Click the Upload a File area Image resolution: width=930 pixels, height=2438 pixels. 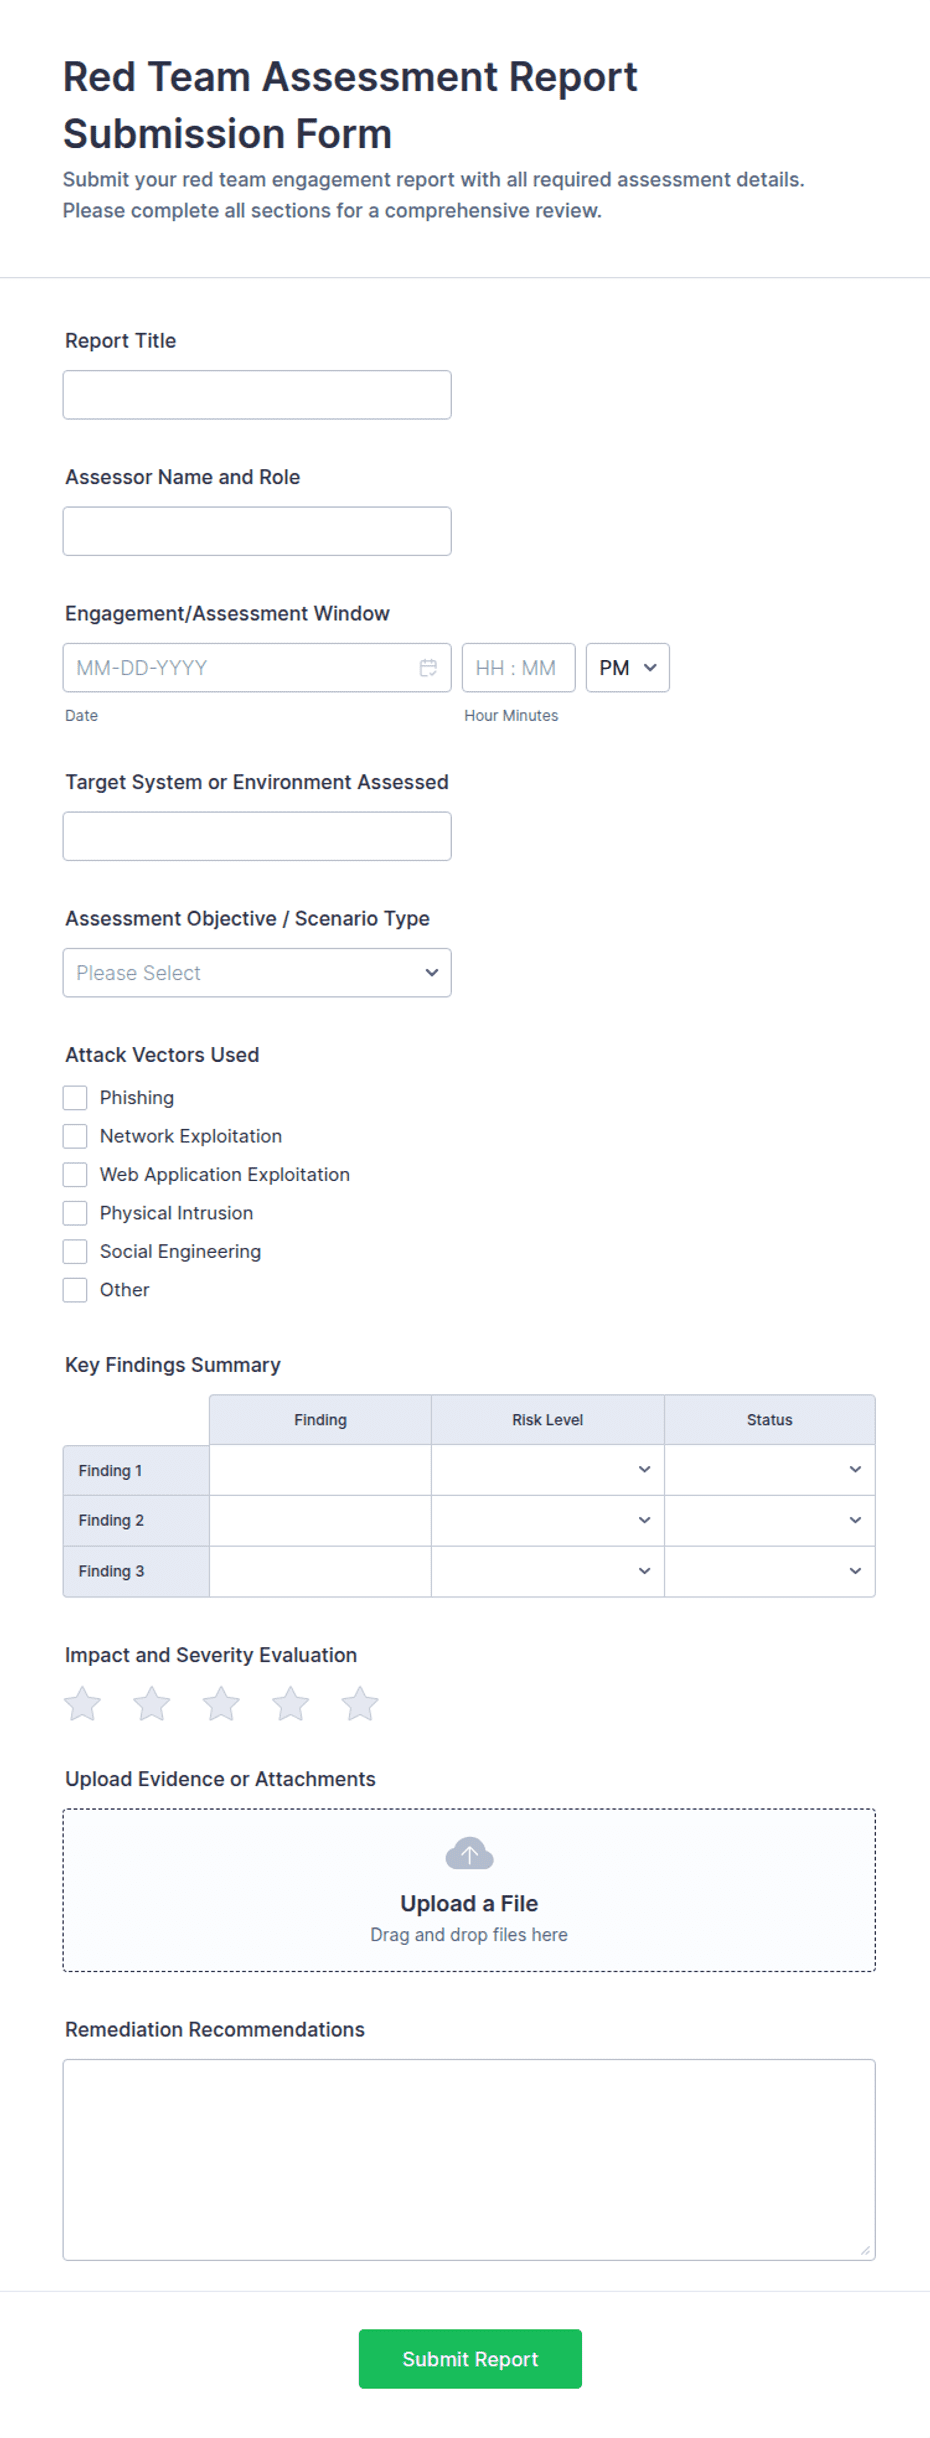(x=469, y=1890)
